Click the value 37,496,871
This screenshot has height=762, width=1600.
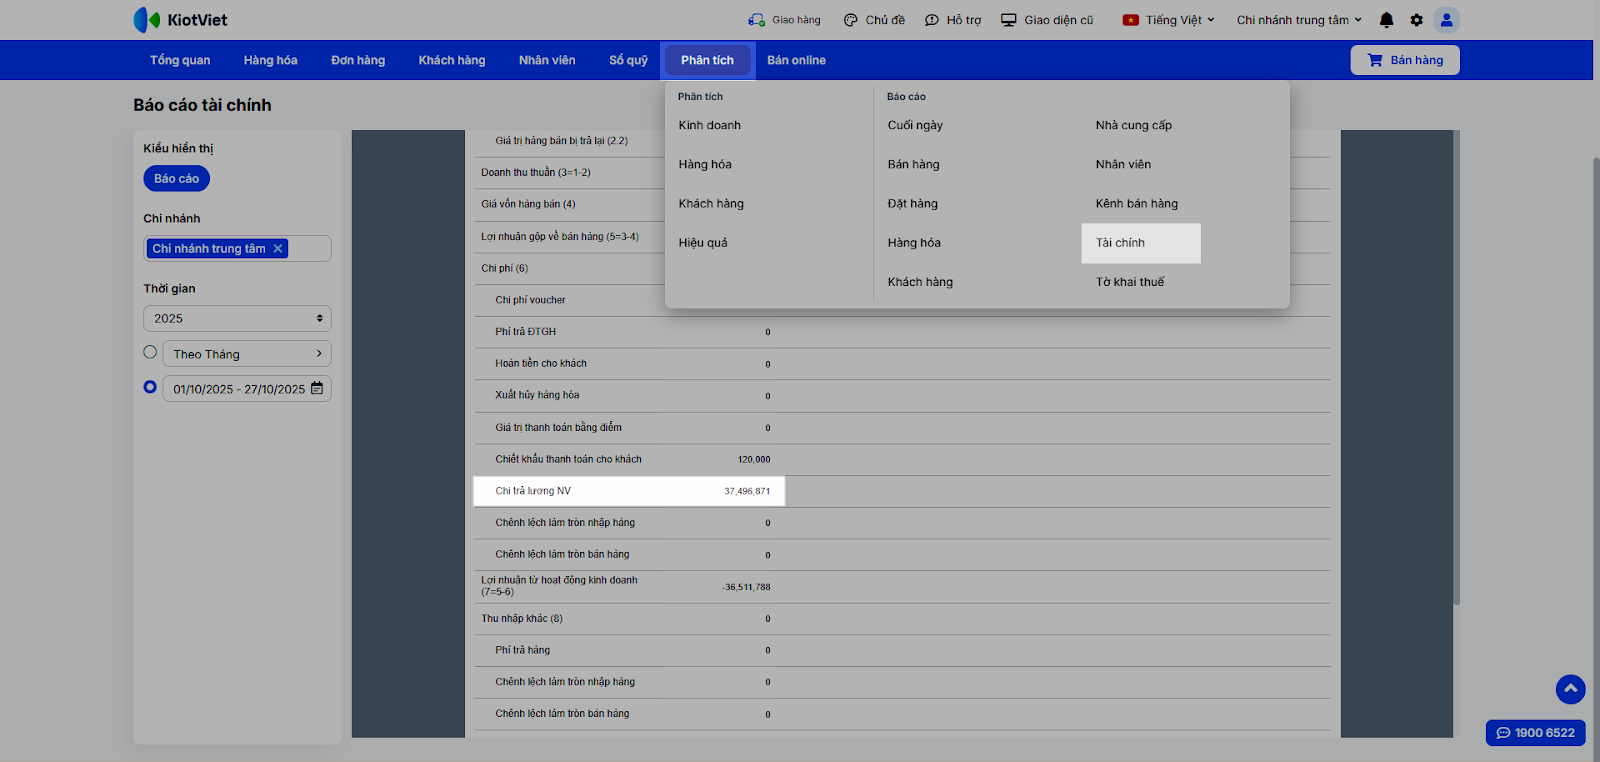tap(747, 491)
